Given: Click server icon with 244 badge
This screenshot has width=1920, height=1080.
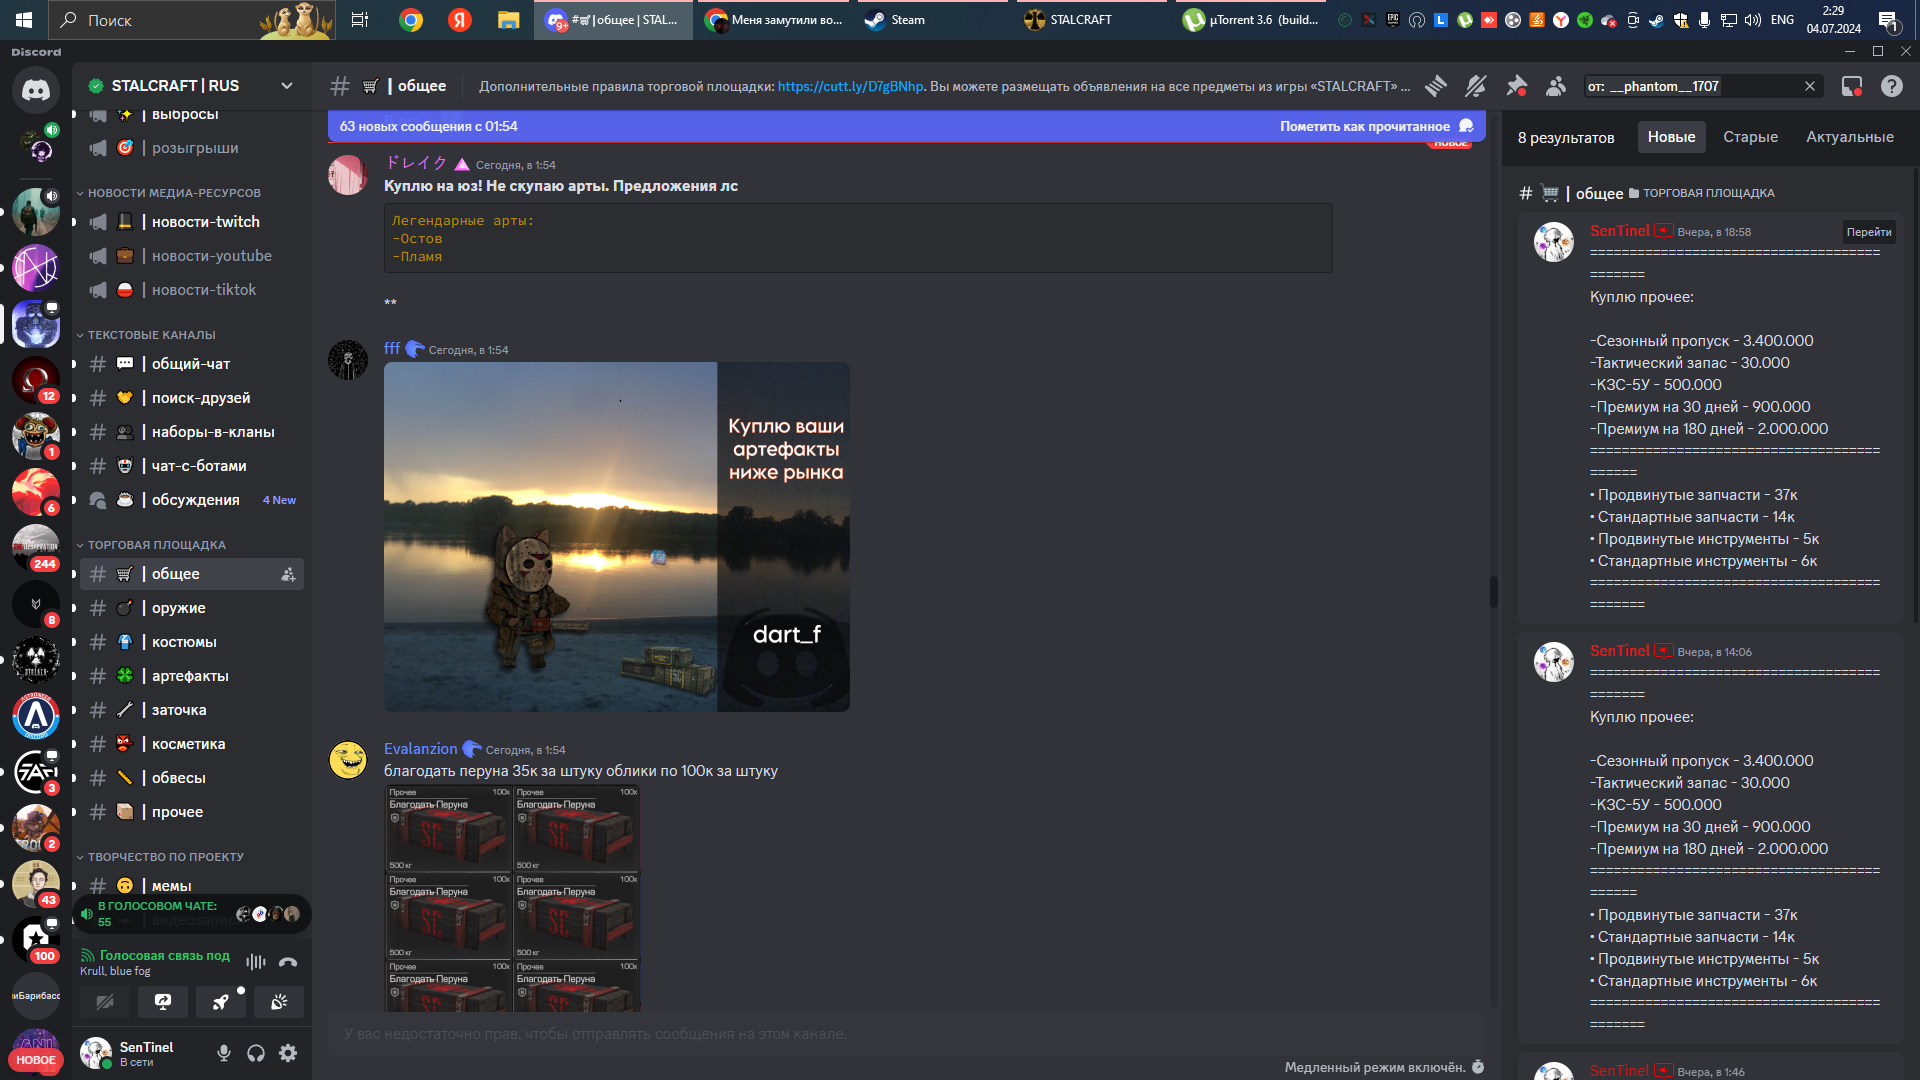Looking at the screenshot, I should (36, 548).
